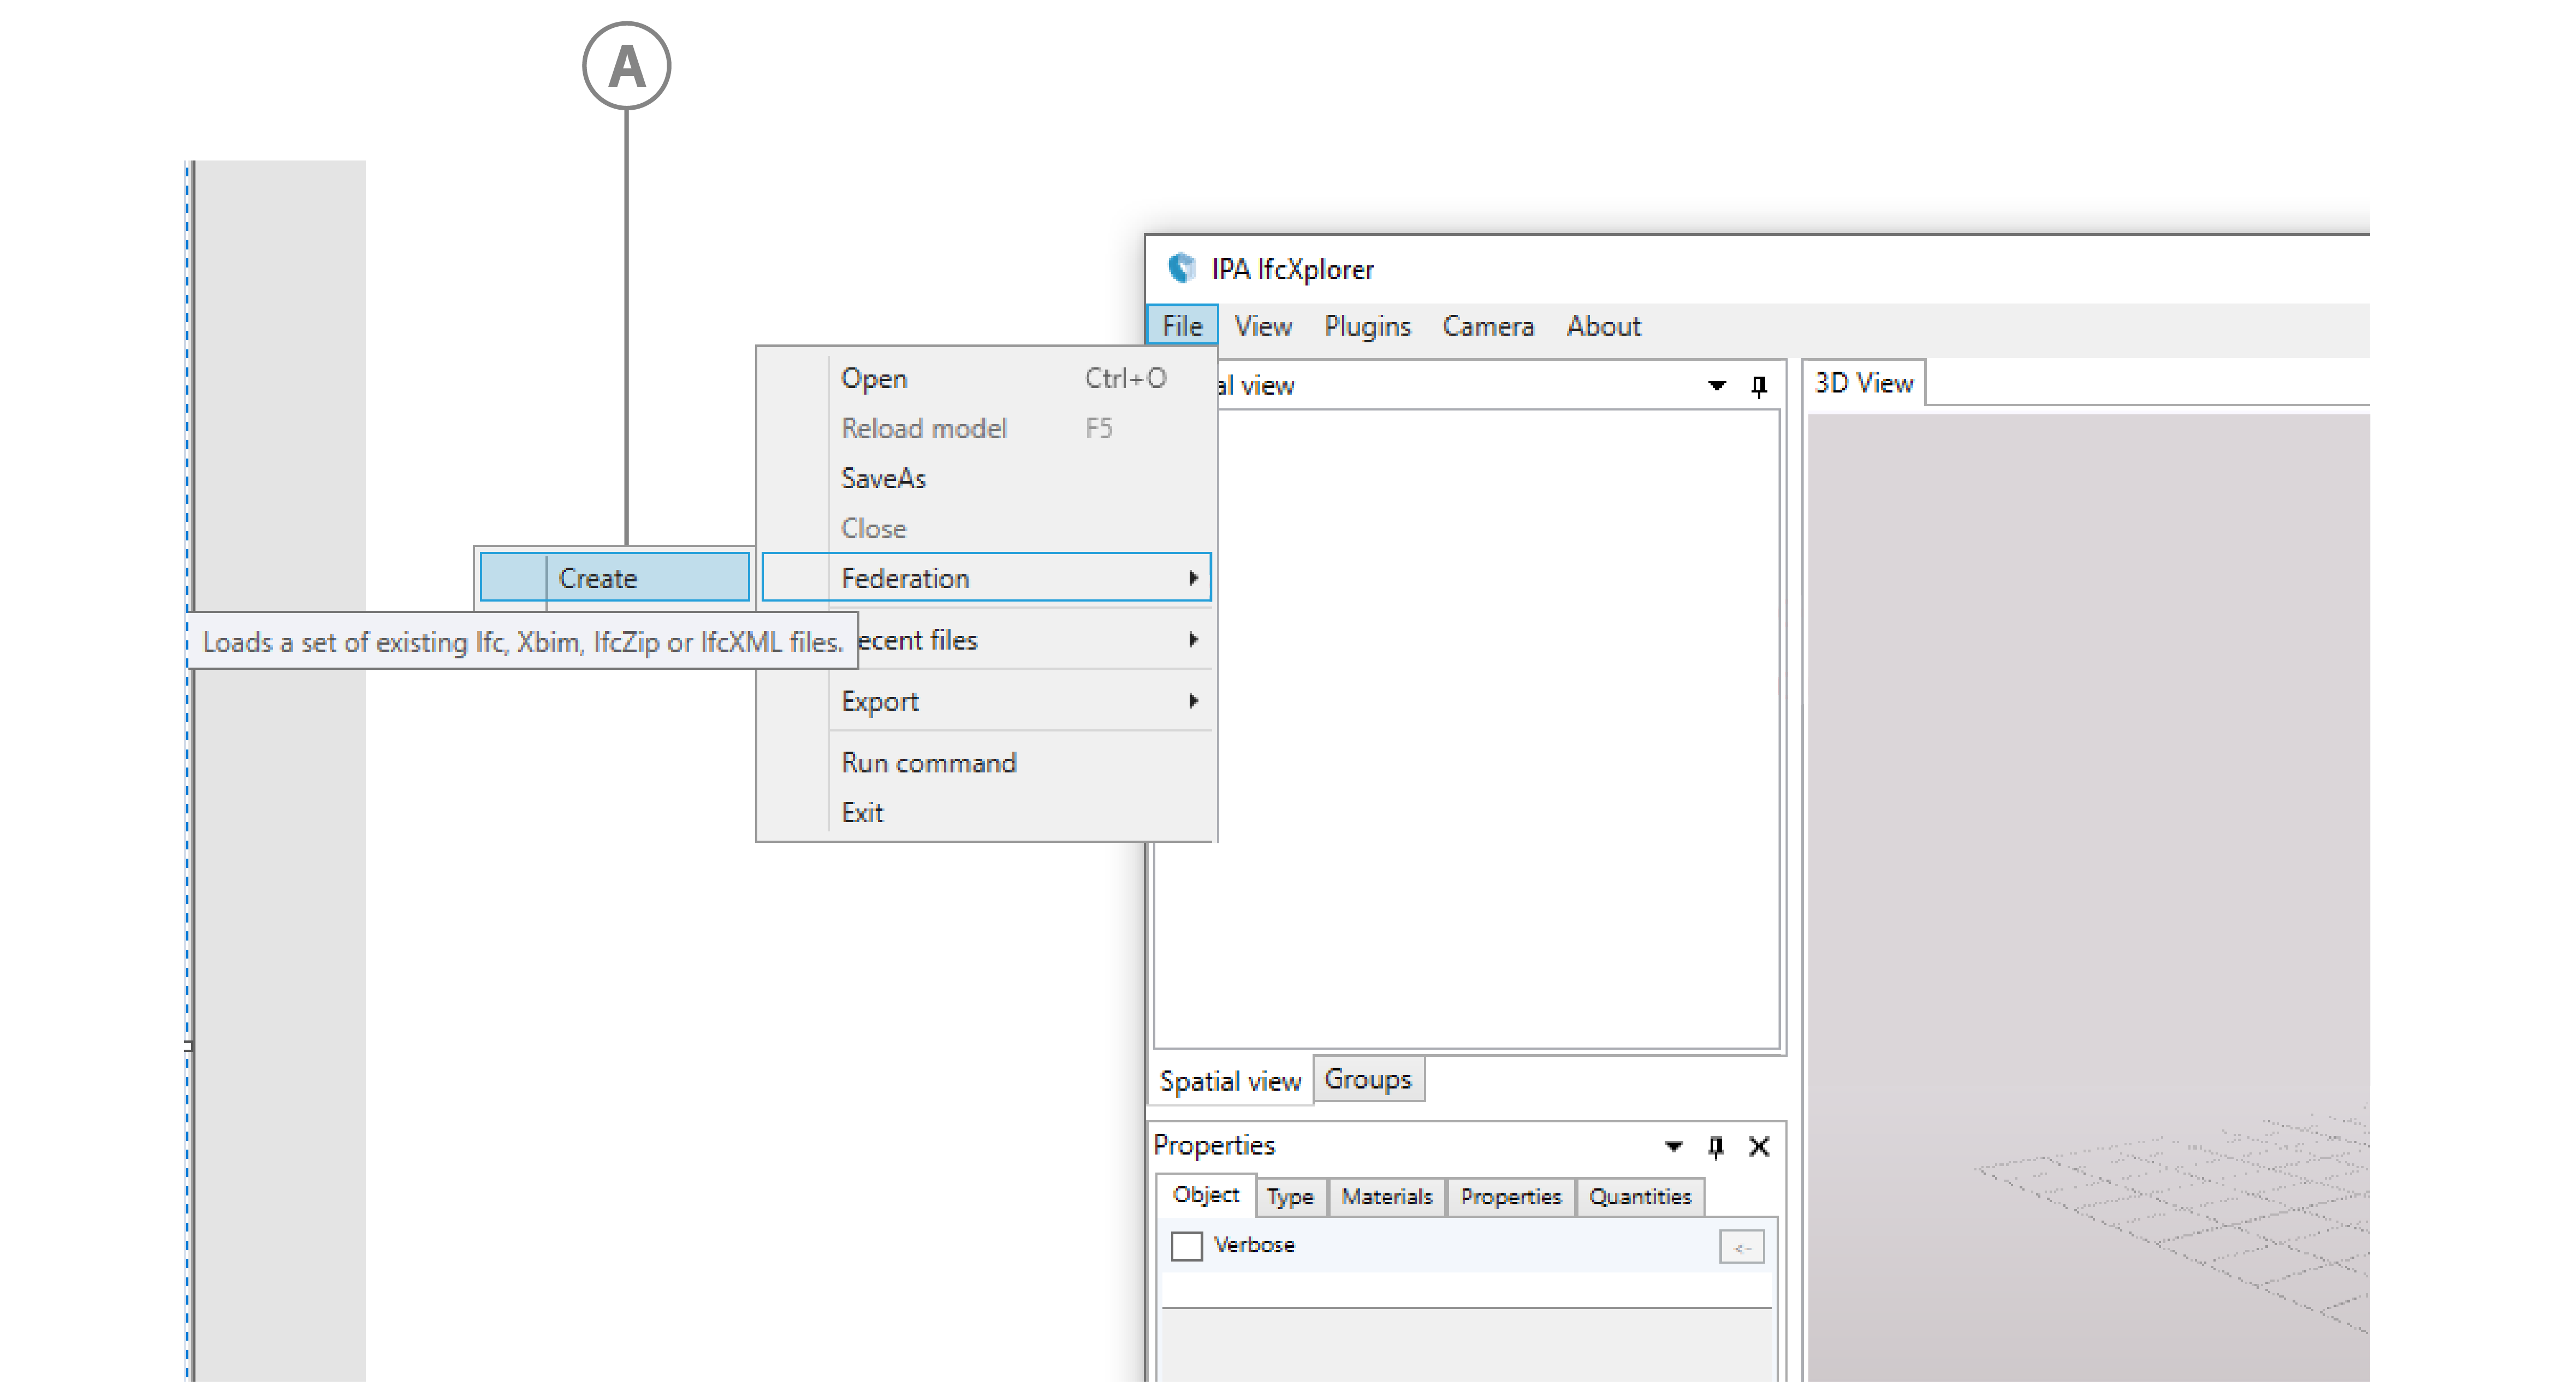Switch to the Groups tab
Screen dimensions: 2576x1398
pyautogui.click(x=1367, y=1079)
